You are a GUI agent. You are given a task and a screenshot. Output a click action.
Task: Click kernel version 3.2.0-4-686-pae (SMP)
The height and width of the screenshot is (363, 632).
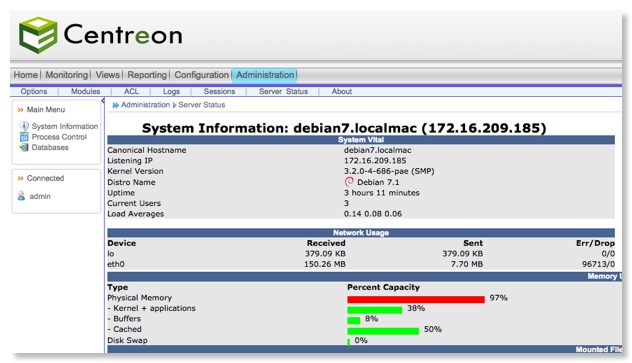(x=389, y=171)
